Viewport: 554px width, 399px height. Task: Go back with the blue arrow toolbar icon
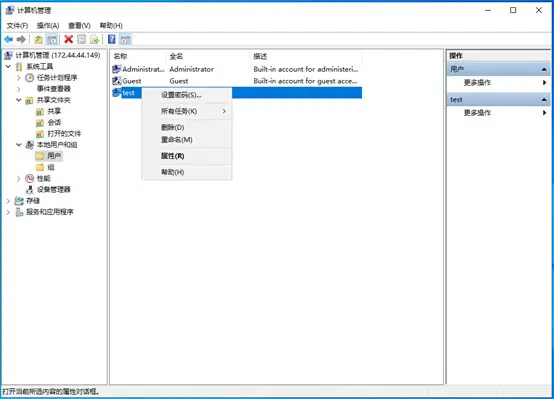pos(9,40)
